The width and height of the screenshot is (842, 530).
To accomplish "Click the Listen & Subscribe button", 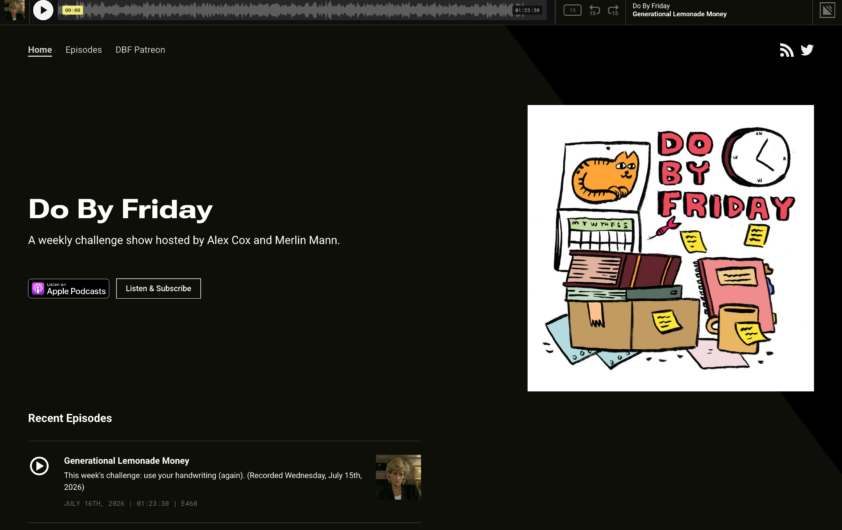I will pos(158,288).
